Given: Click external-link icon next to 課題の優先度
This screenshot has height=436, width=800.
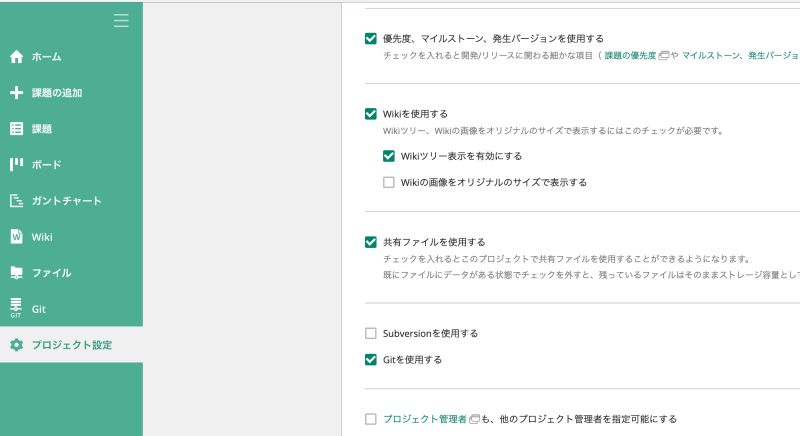Looking at the screenshot, I should (664, 56).
